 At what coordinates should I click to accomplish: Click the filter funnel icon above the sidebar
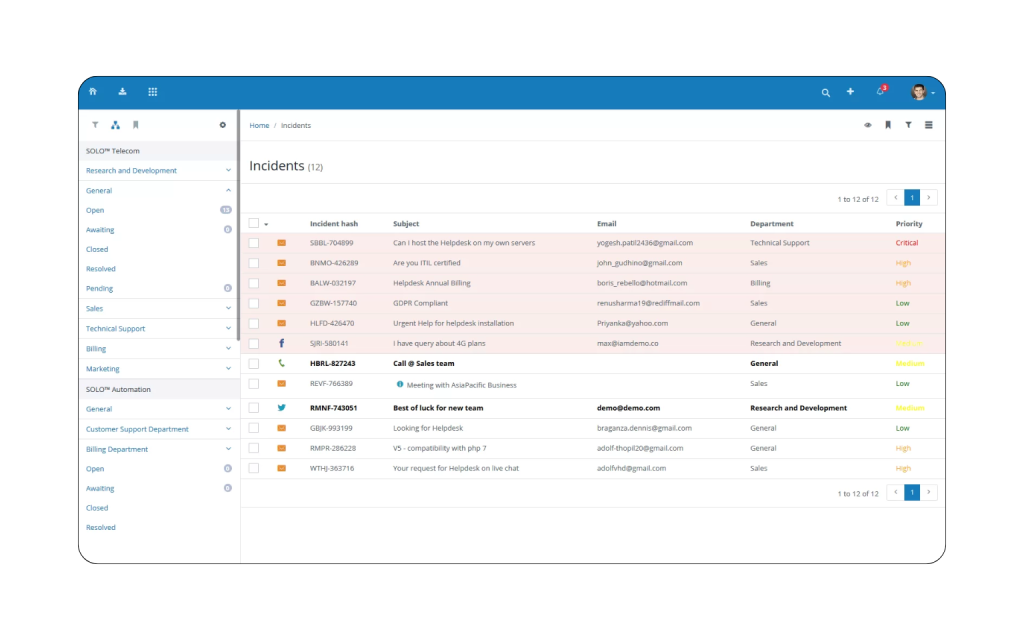tap(95, 124)
